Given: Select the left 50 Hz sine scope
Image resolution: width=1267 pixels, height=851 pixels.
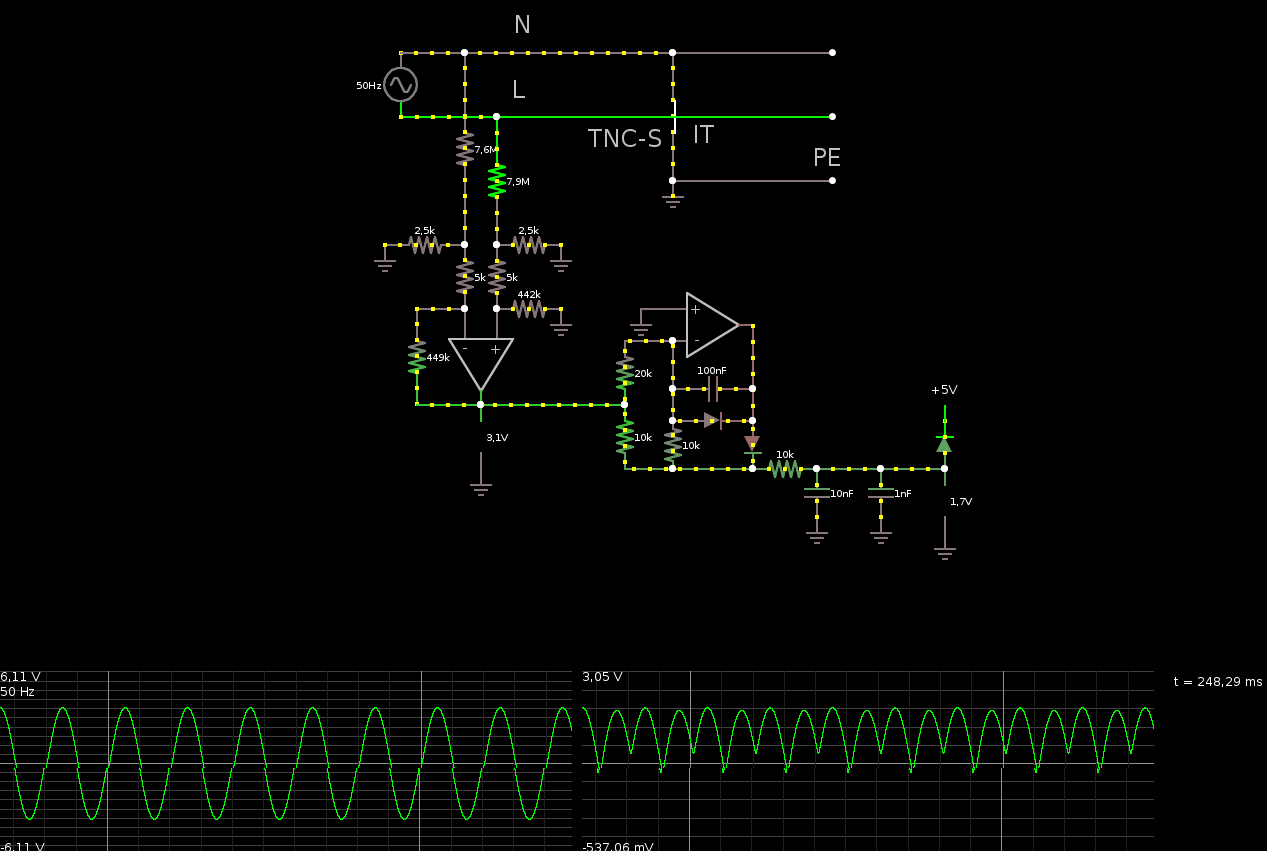Looking at the screenshot, I should pos(286,761).
